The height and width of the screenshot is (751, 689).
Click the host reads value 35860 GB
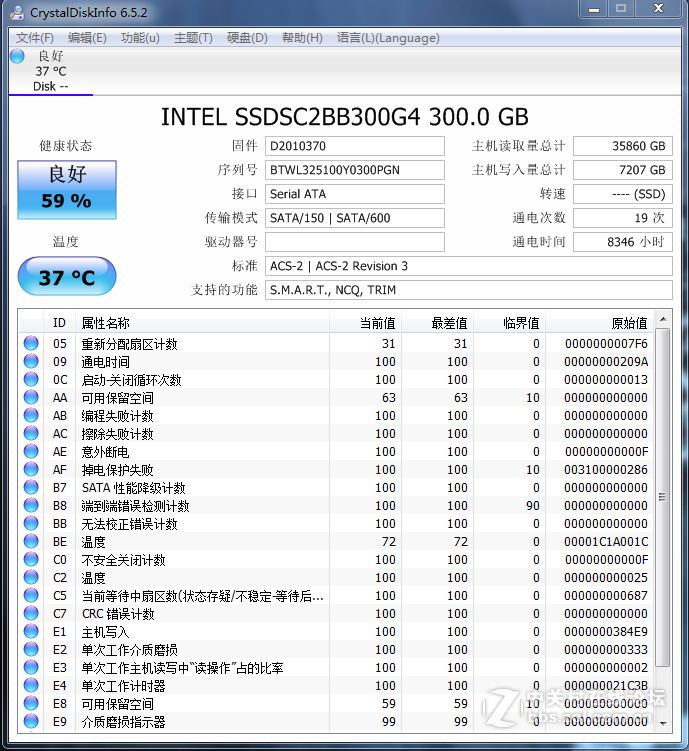coord(623,146)
